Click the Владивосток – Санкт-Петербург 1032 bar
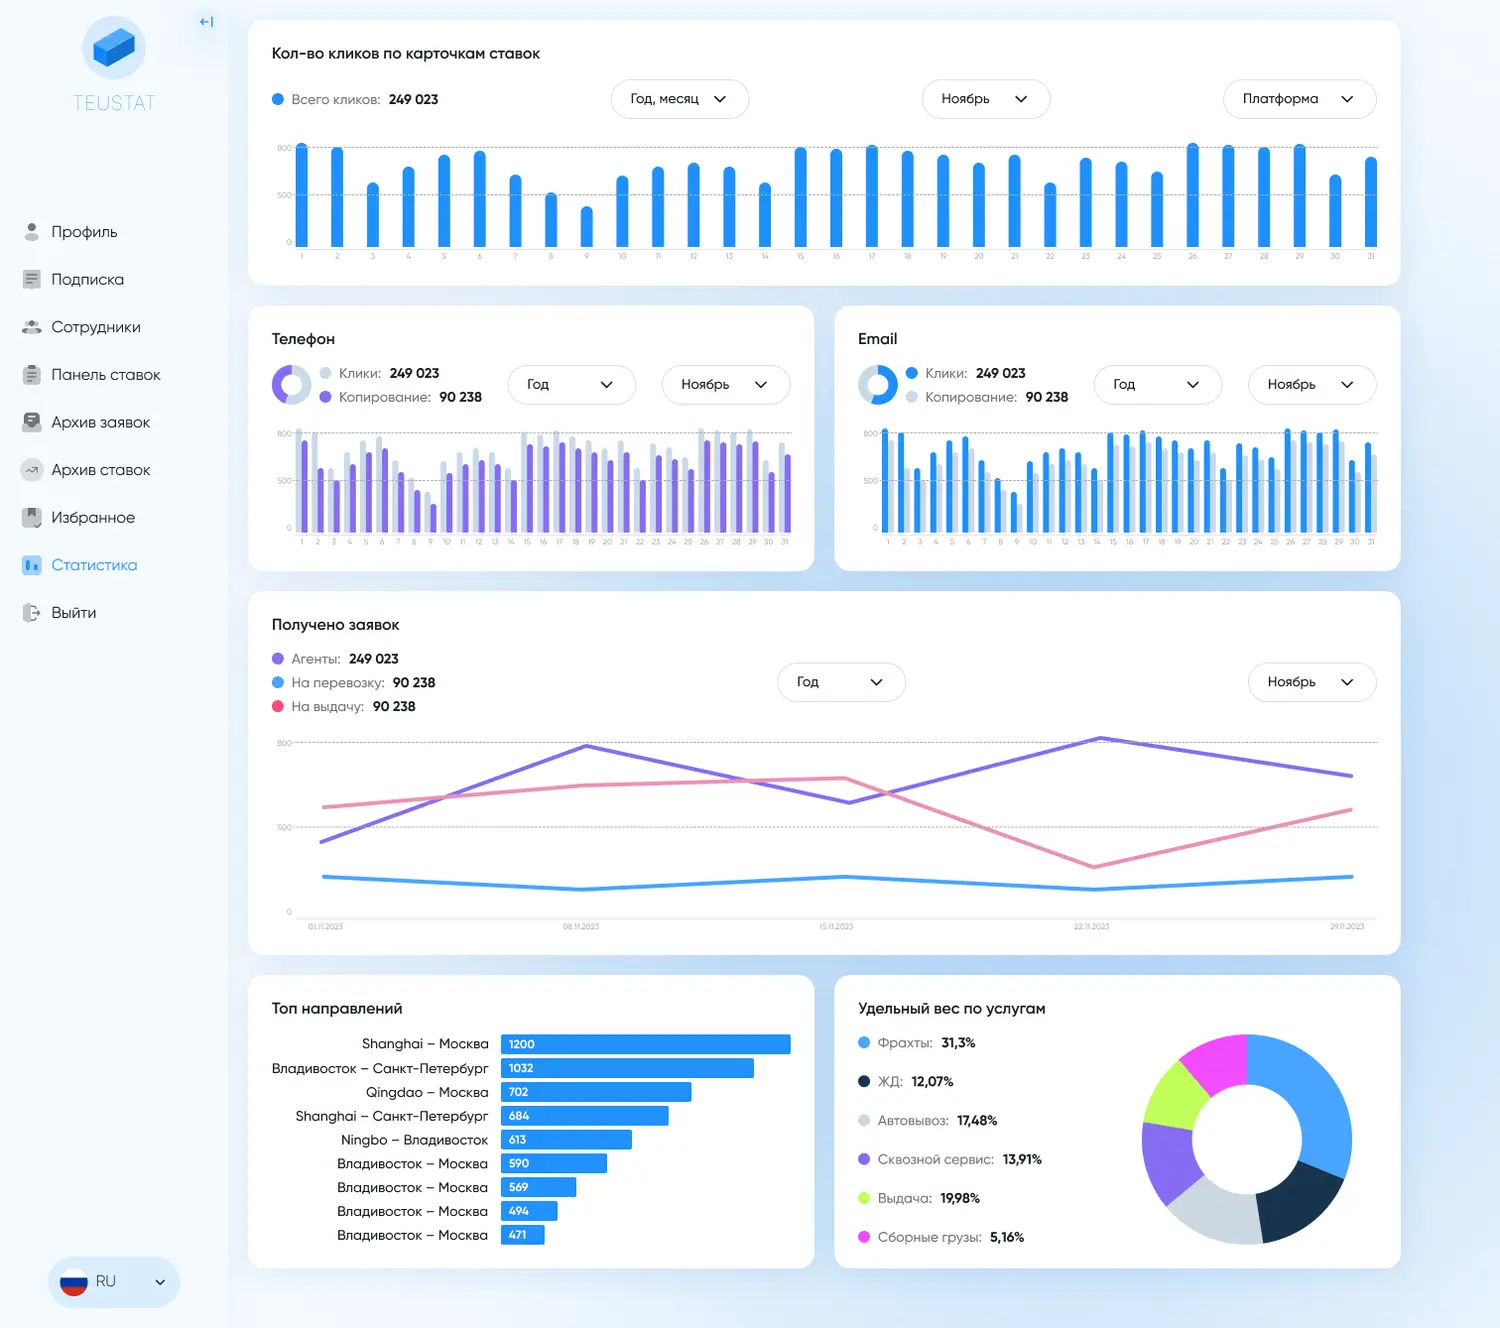1500x1328 pixels. click(627, 1068)
